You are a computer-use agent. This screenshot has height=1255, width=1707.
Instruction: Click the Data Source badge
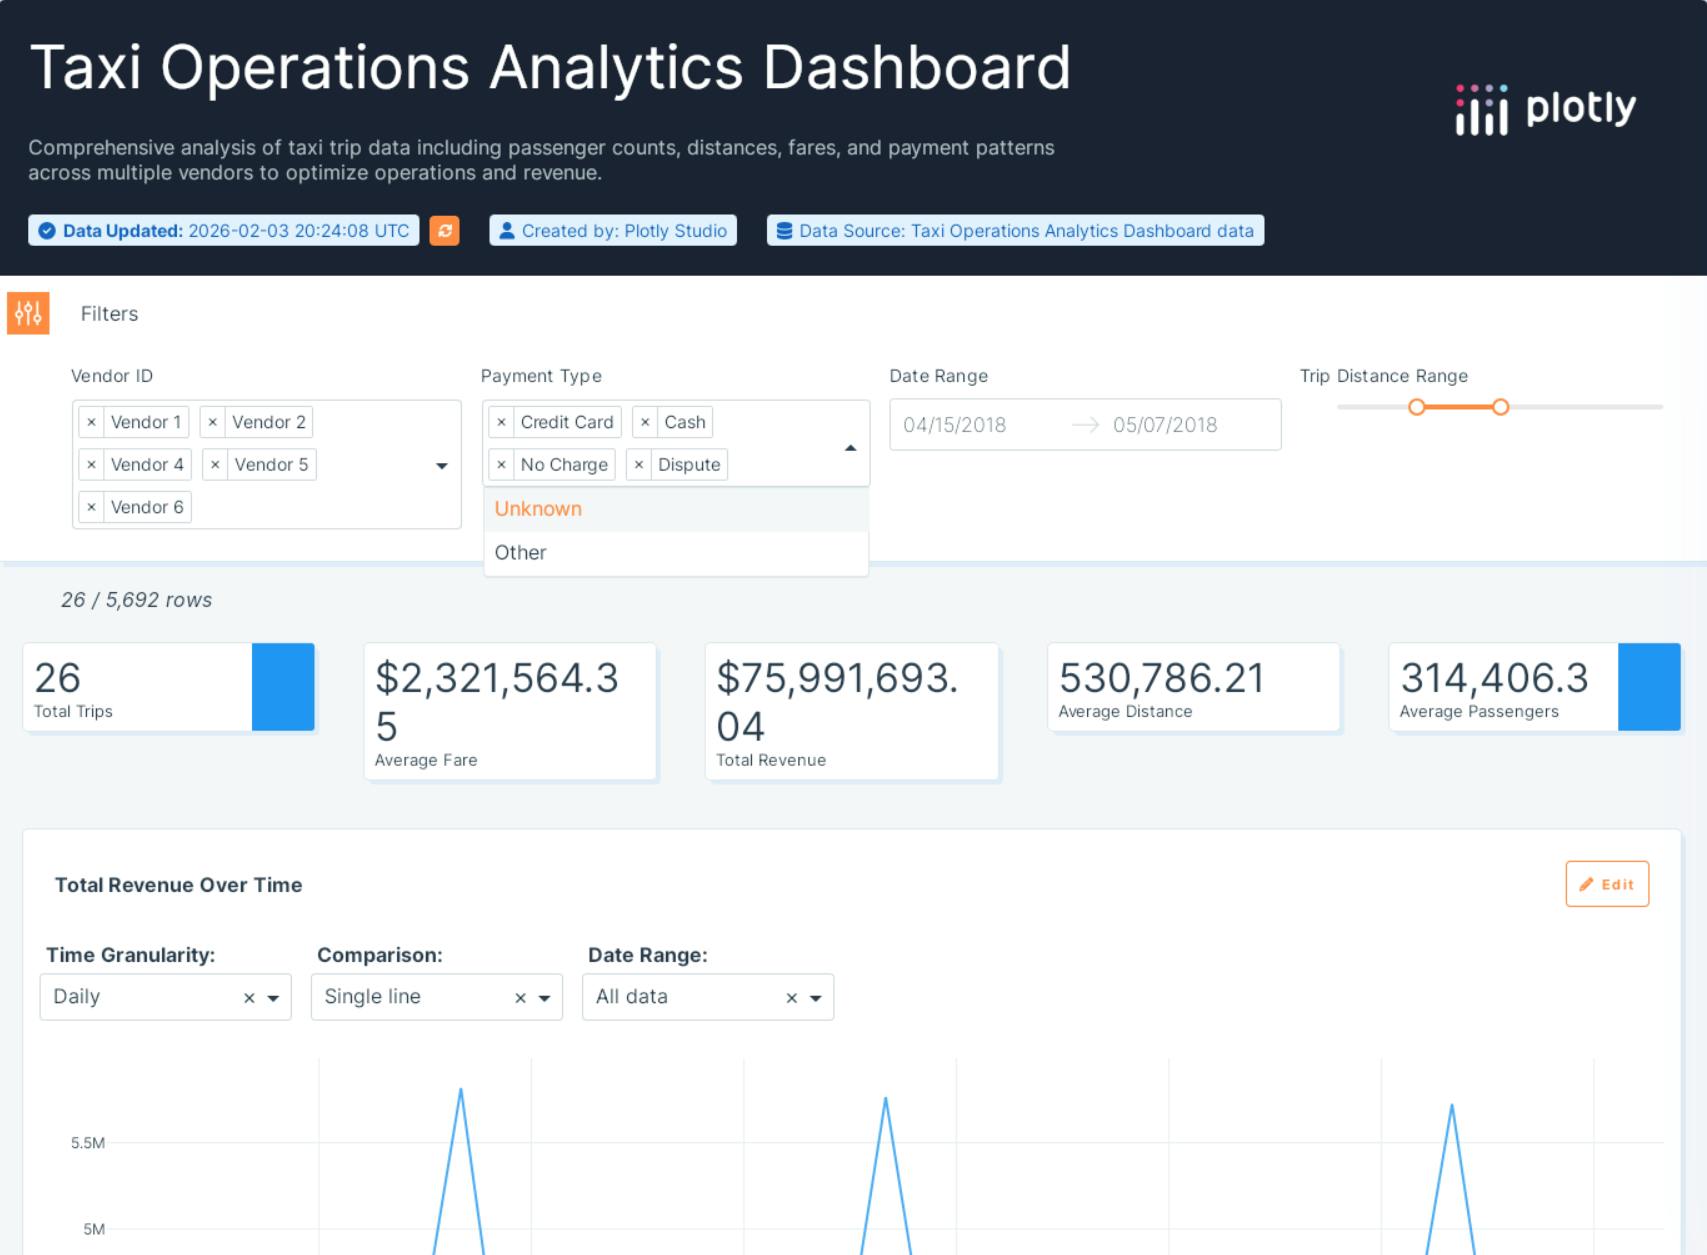coord(1015,231)
